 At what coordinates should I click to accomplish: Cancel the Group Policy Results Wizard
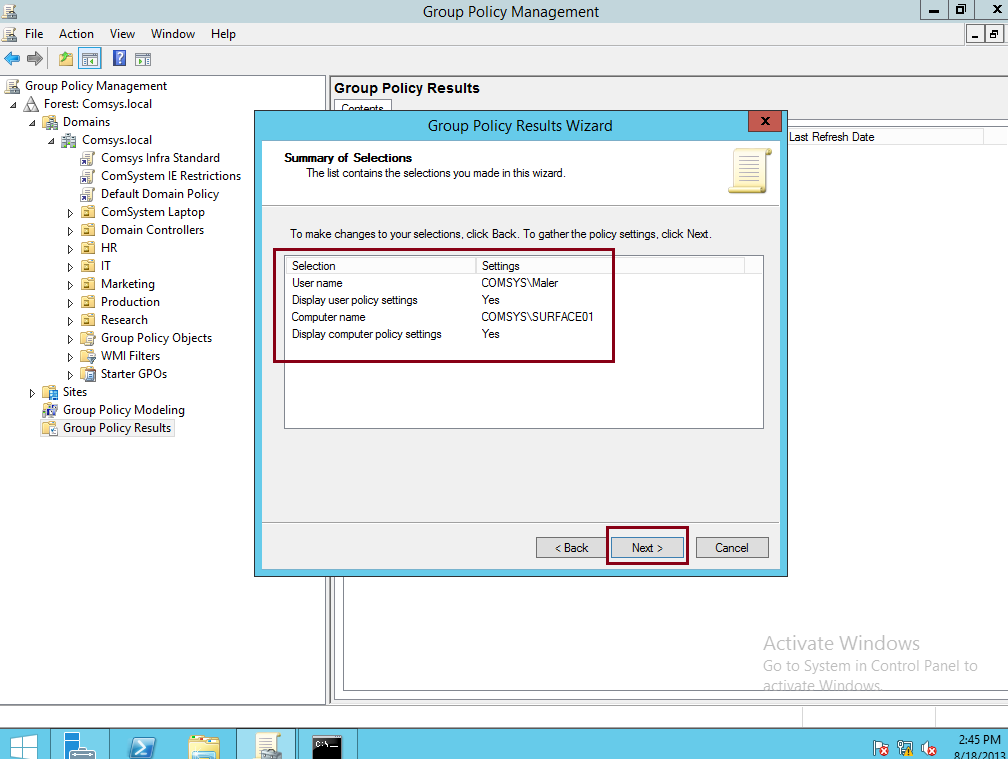point(732,548)
